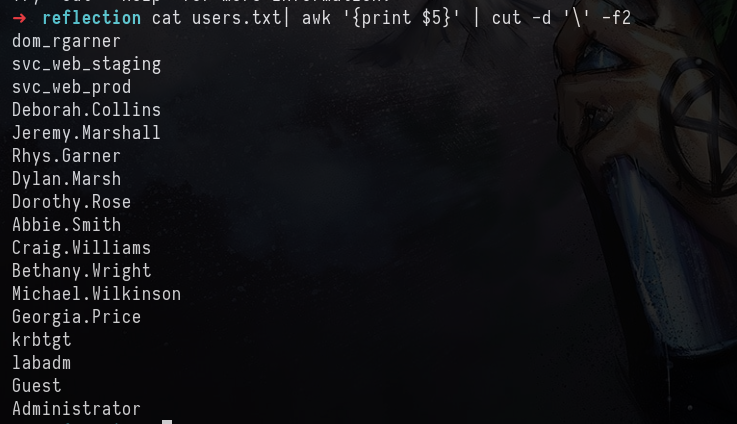Image resolution: width=737 pixels, height=424 pixels.
Task: Click on Dorothy.Rose username
Action: (x=71, y=202)
